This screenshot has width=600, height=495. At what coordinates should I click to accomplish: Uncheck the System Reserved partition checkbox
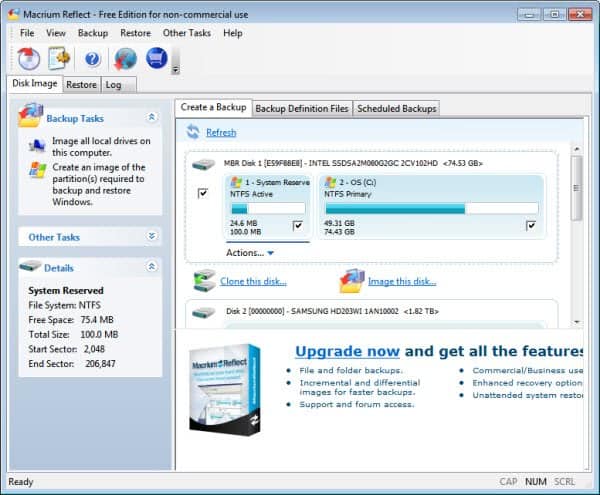pos(297,226)
